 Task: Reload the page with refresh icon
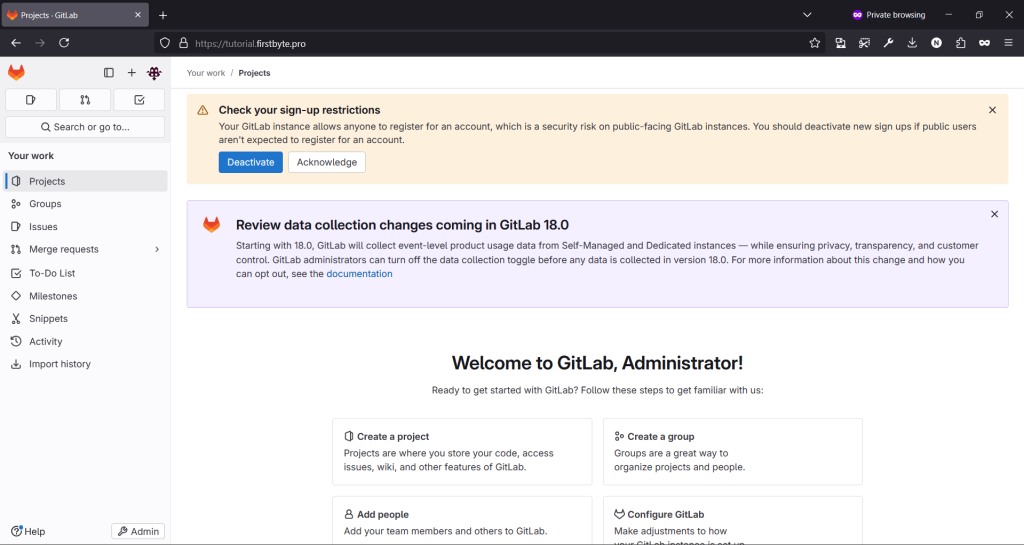(x=64, y=43)
